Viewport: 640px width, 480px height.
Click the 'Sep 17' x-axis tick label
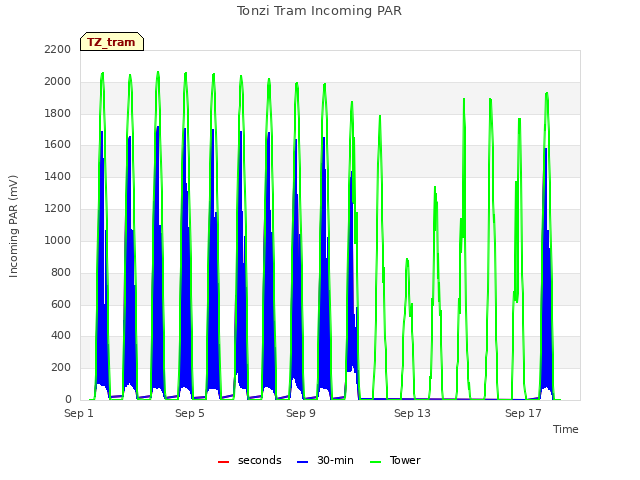523,413
